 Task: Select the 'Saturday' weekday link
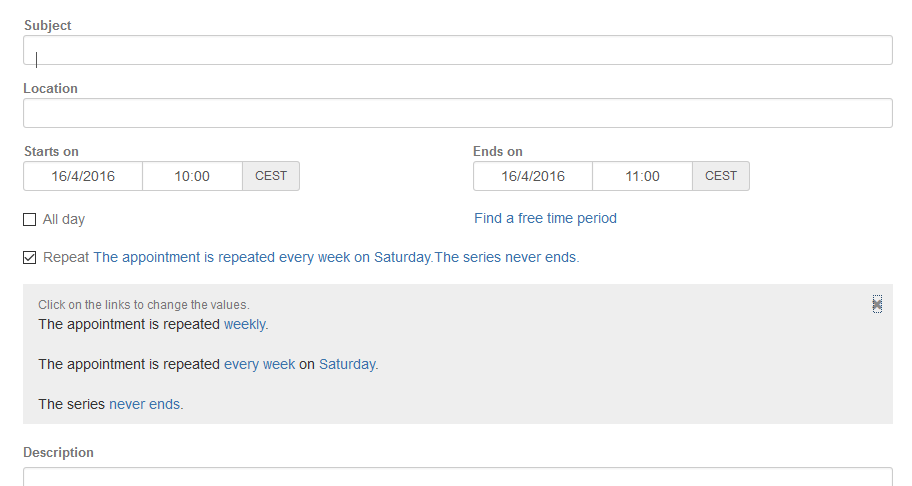[348, 364]
